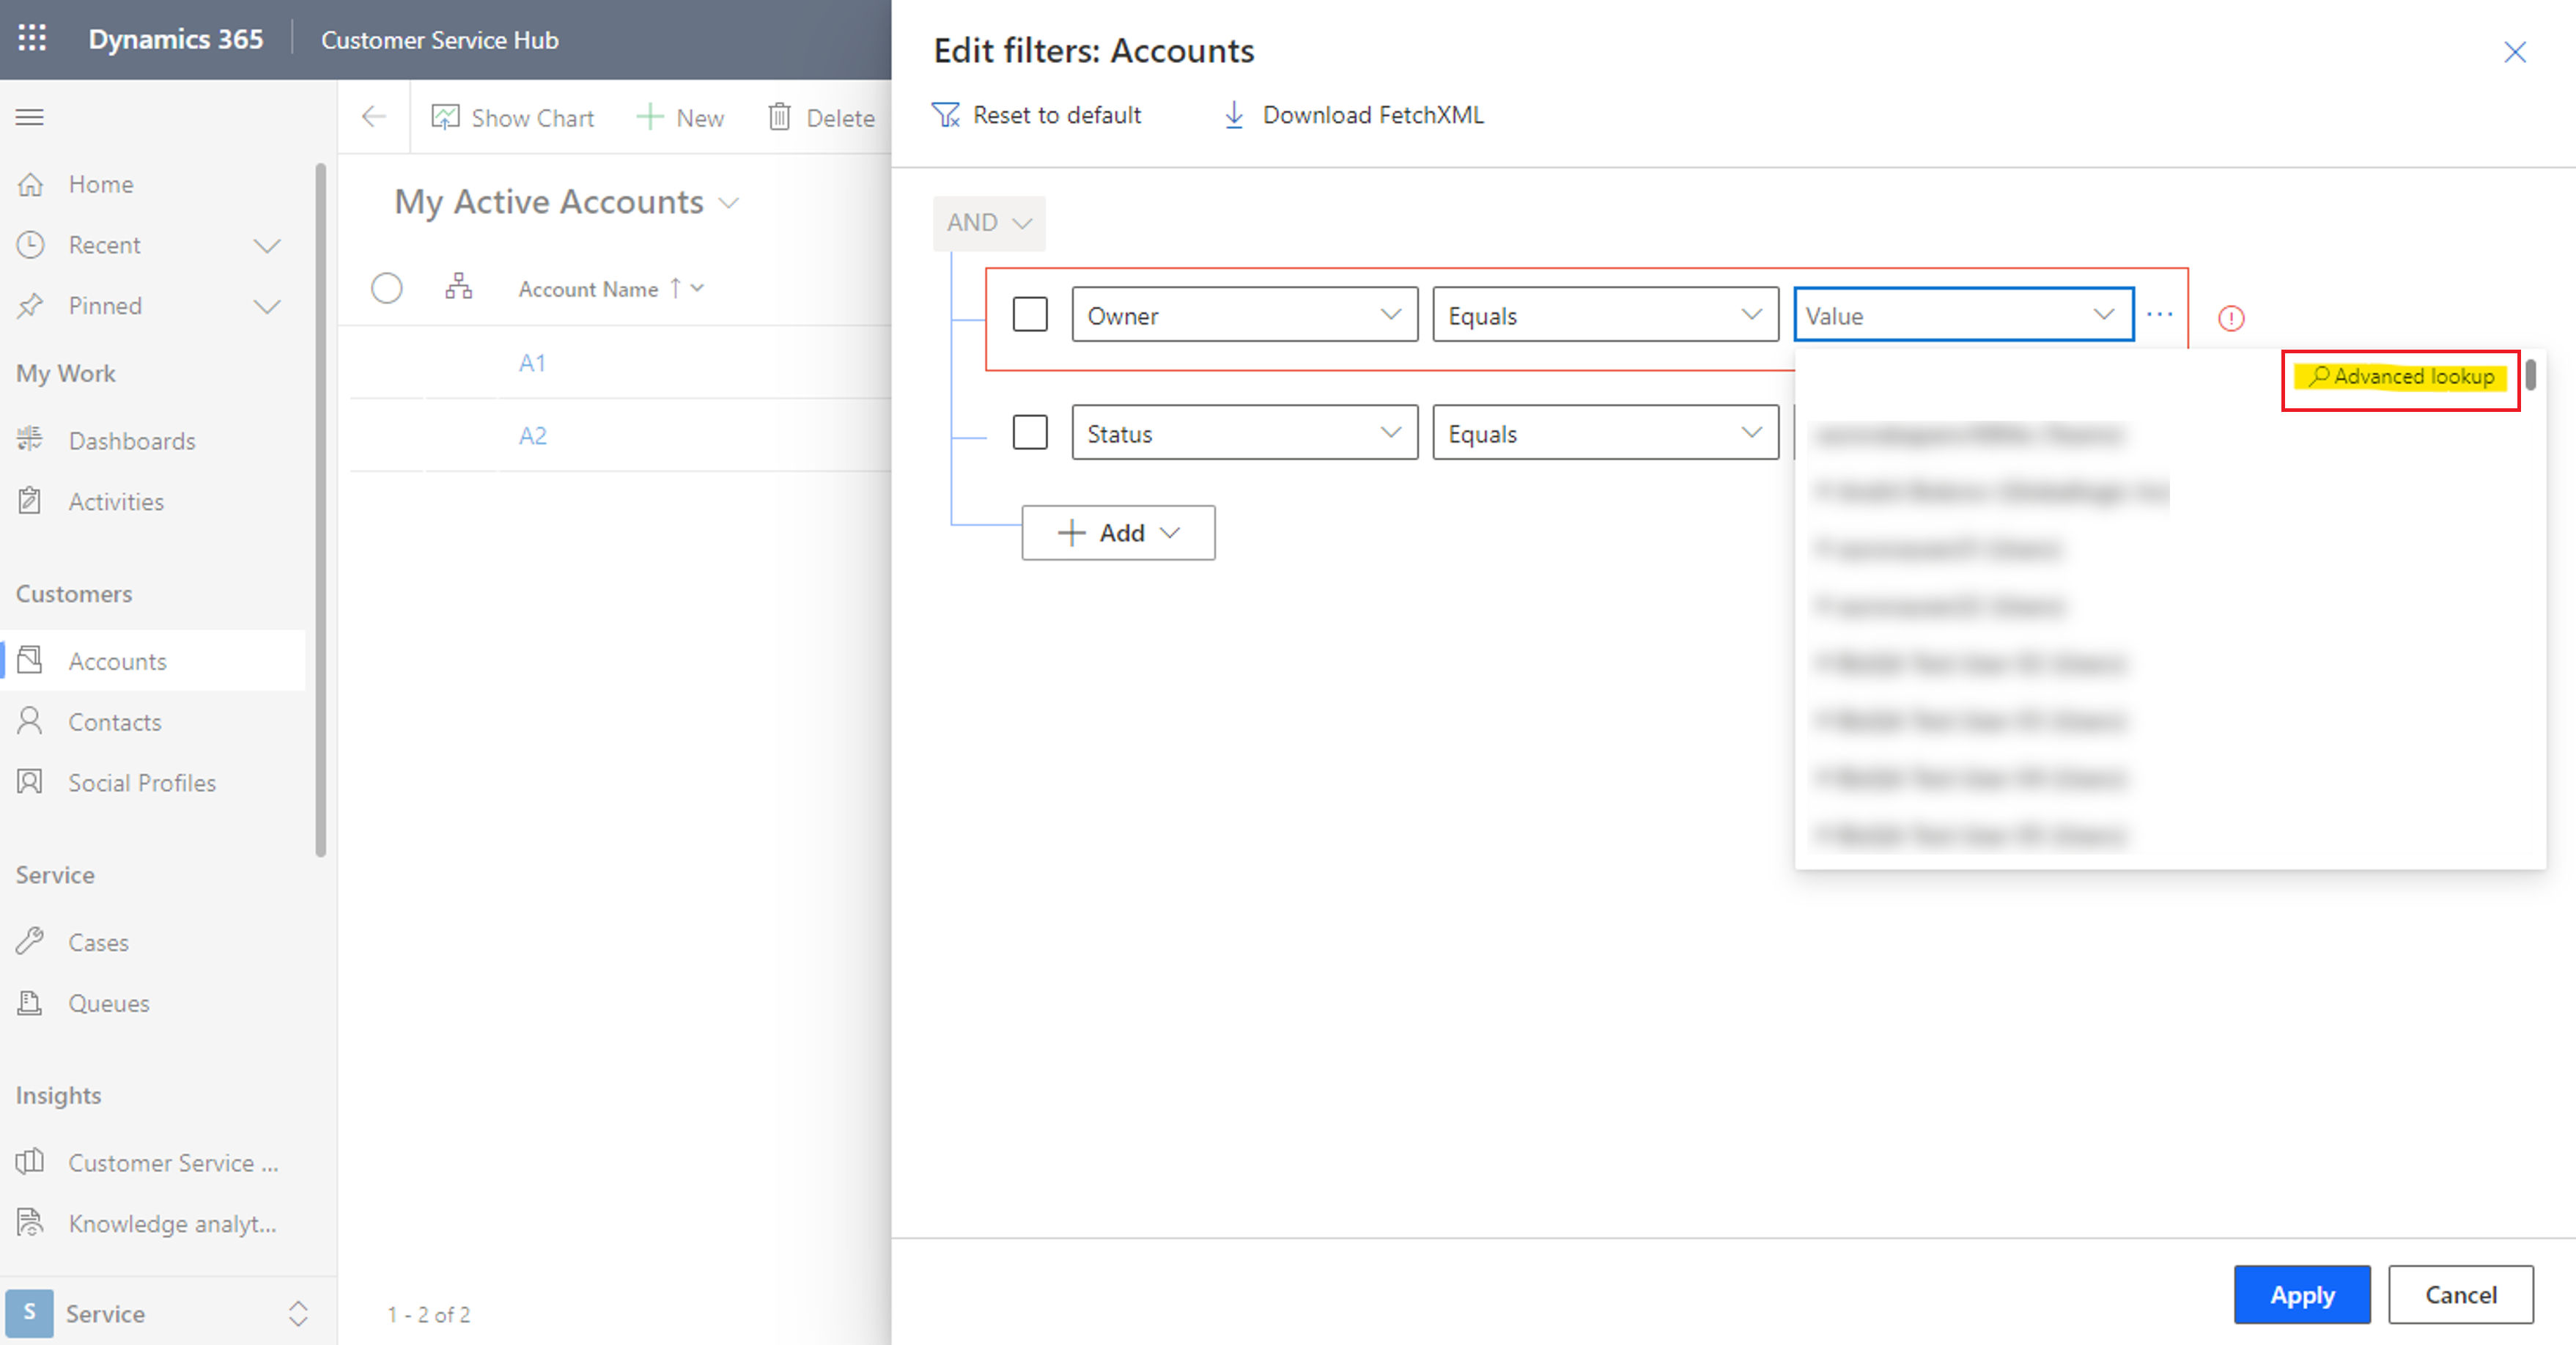The height and width of the screenshot is (1345, 2576).
Task: Click the more options ellipsis button
Action: (x=2160, y=314)
